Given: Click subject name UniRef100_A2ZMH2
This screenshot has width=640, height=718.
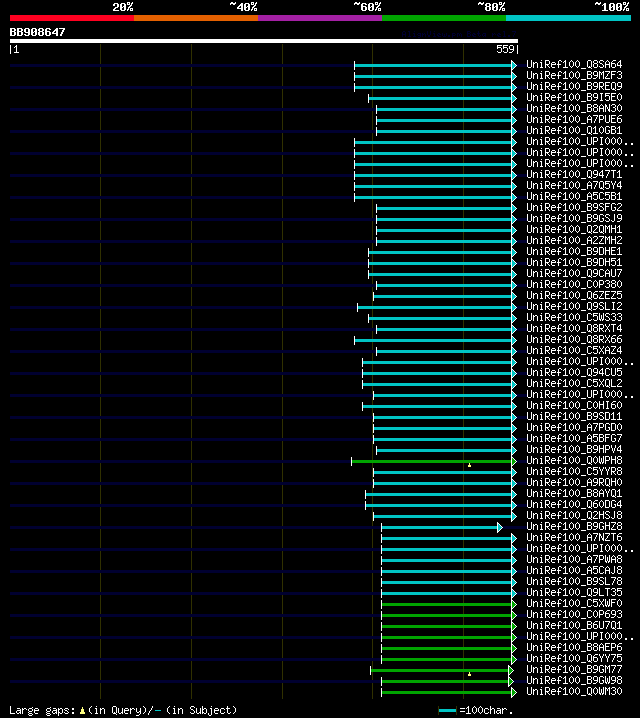Looking at the screenshot, I should (574, 240).
